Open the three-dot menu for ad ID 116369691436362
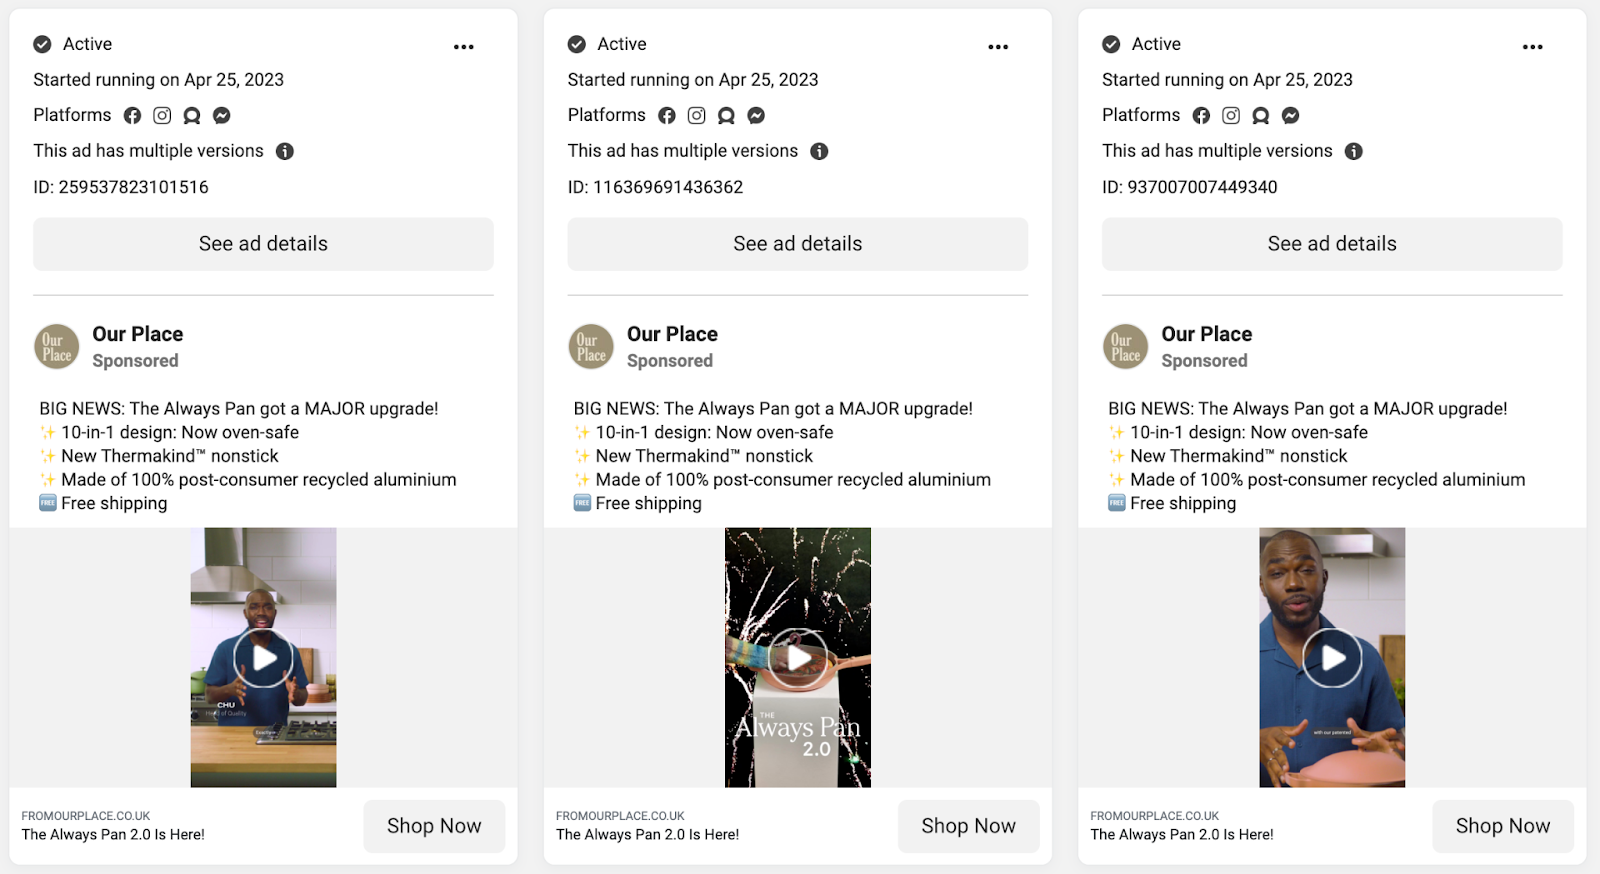The height and width of the screenshot is (874, 1600). [x=998, y=47]
